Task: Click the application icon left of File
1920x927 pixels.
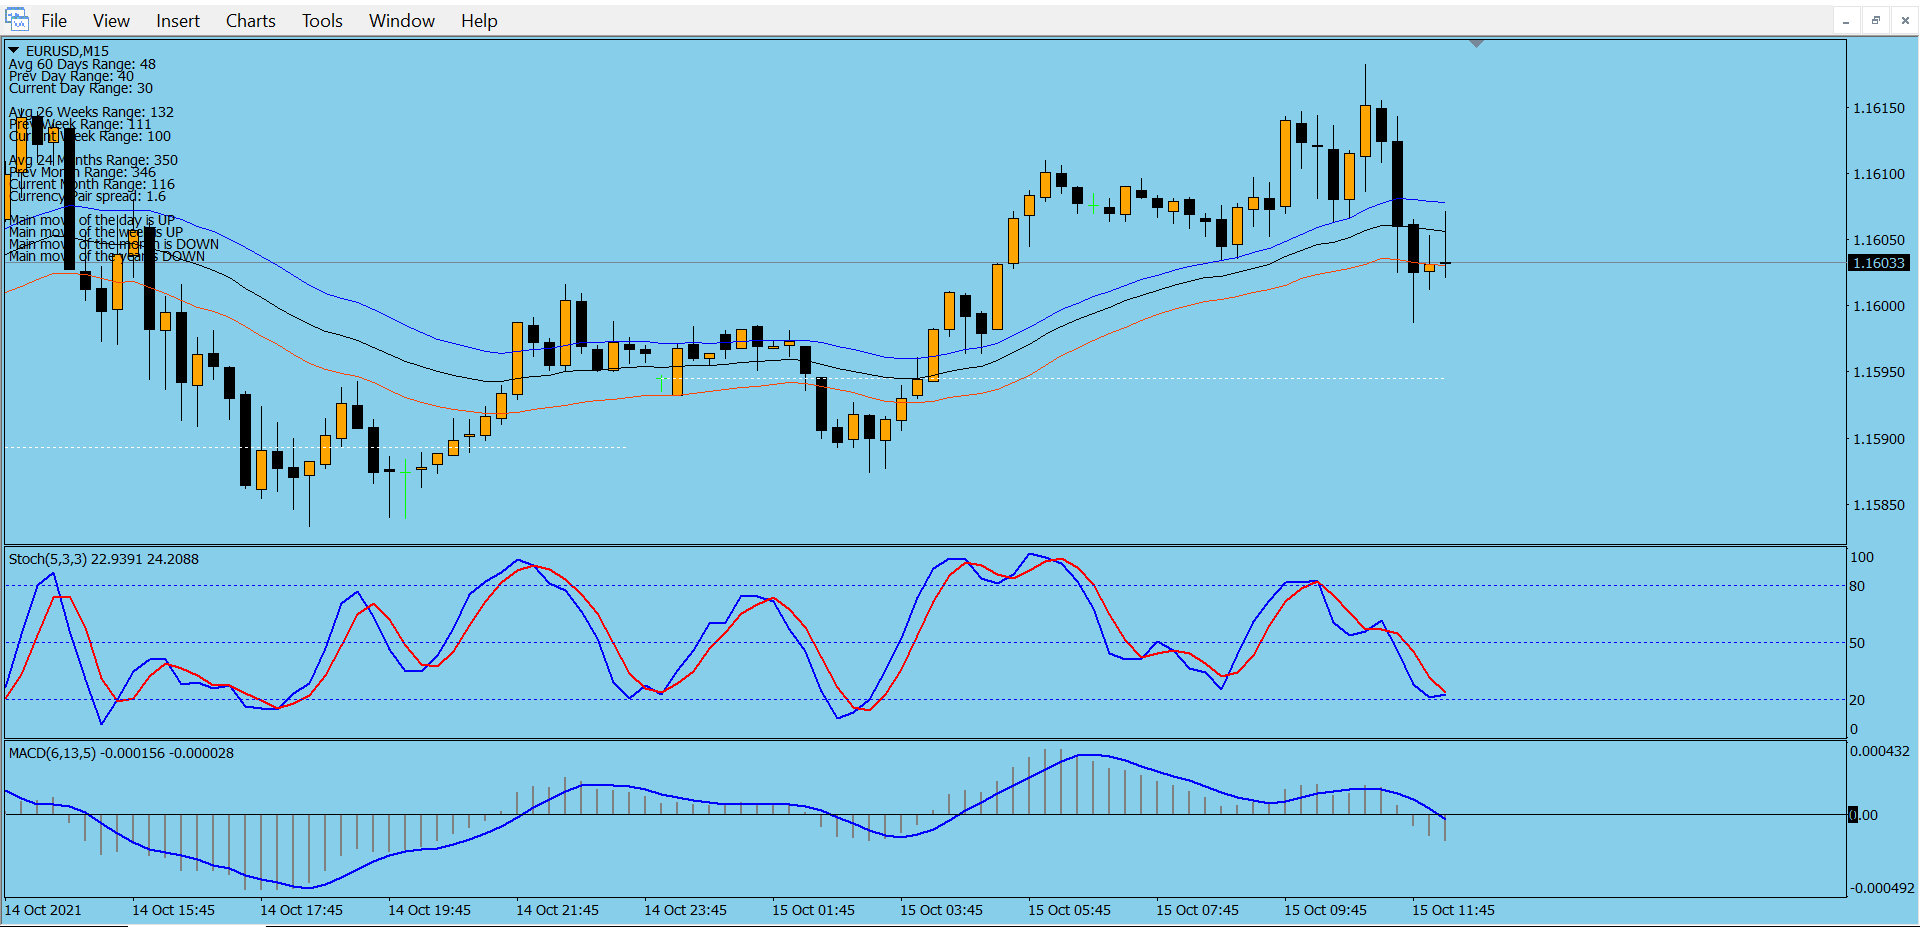Action: (x=17, y=20)
